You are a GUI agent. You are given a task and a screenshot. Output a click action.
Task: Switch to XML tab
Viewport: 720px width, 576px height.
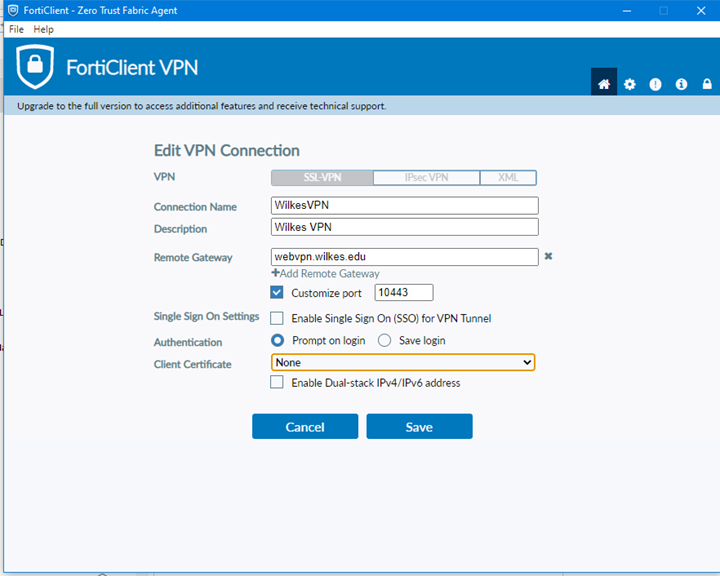tap(508, 178)
